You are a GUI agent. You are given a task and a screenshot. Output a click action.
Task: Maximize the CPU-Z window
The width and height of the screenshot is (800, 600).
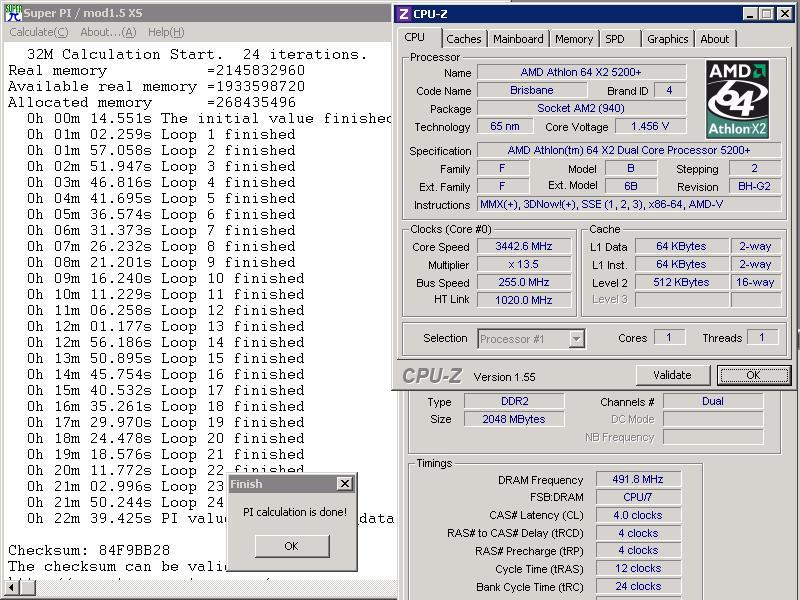pyautogui.click(x=766, y=14)
